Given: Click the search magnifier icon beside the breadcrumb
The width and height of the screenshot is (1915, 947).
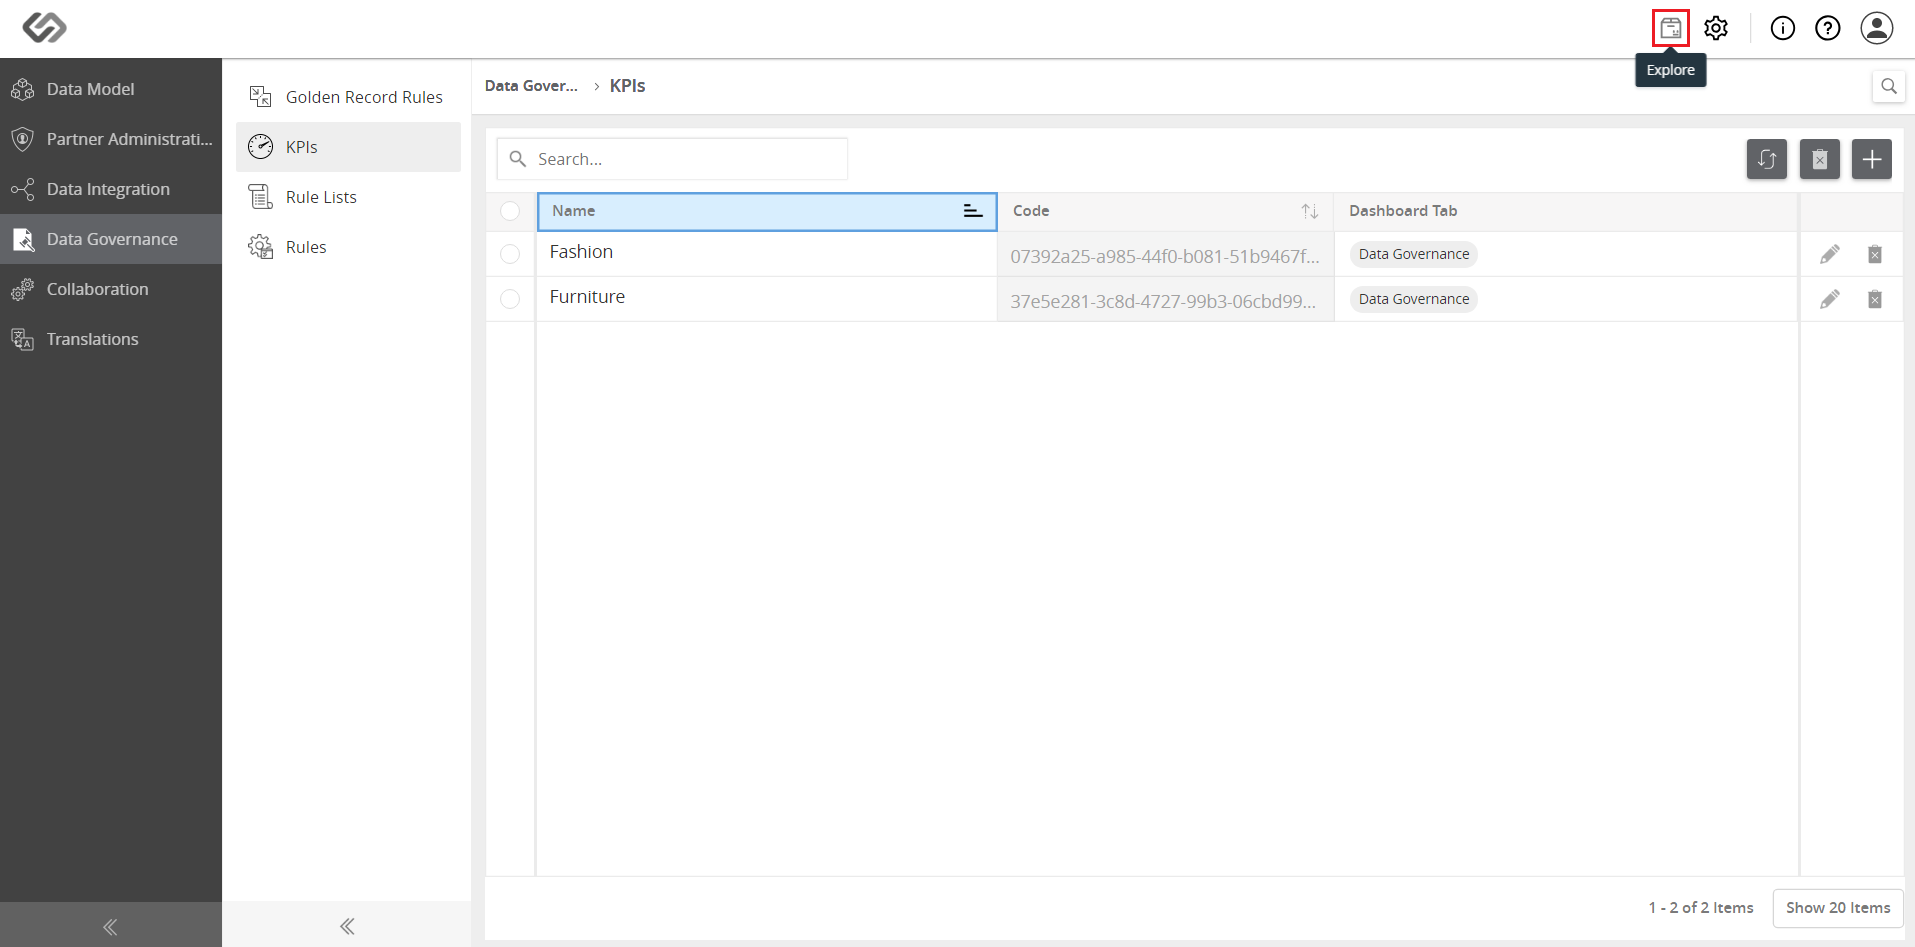Looking at the screenshot, I should tap(1888, 86).
